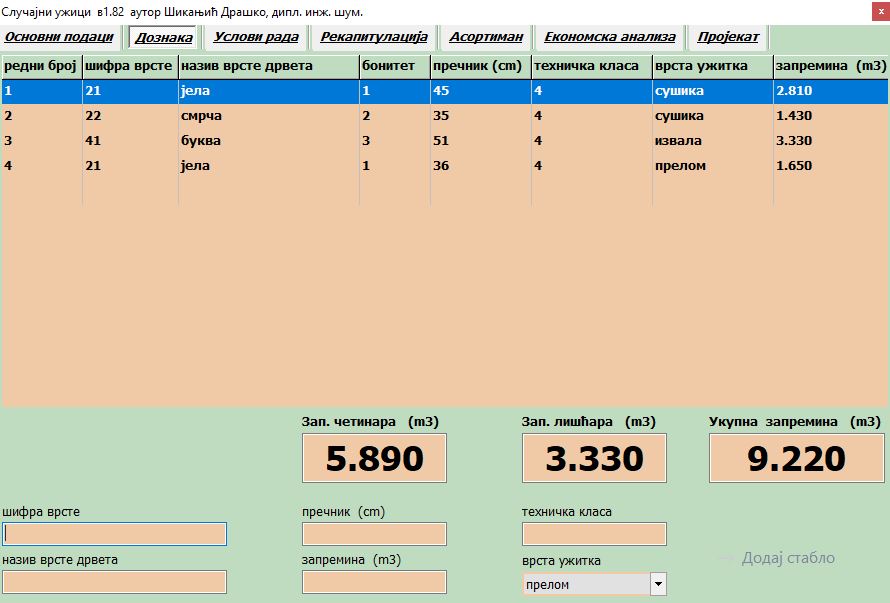This screenshot has height=603, width=890.
Task: Click the пречник (cm) input field
Action: coord(374,534)
